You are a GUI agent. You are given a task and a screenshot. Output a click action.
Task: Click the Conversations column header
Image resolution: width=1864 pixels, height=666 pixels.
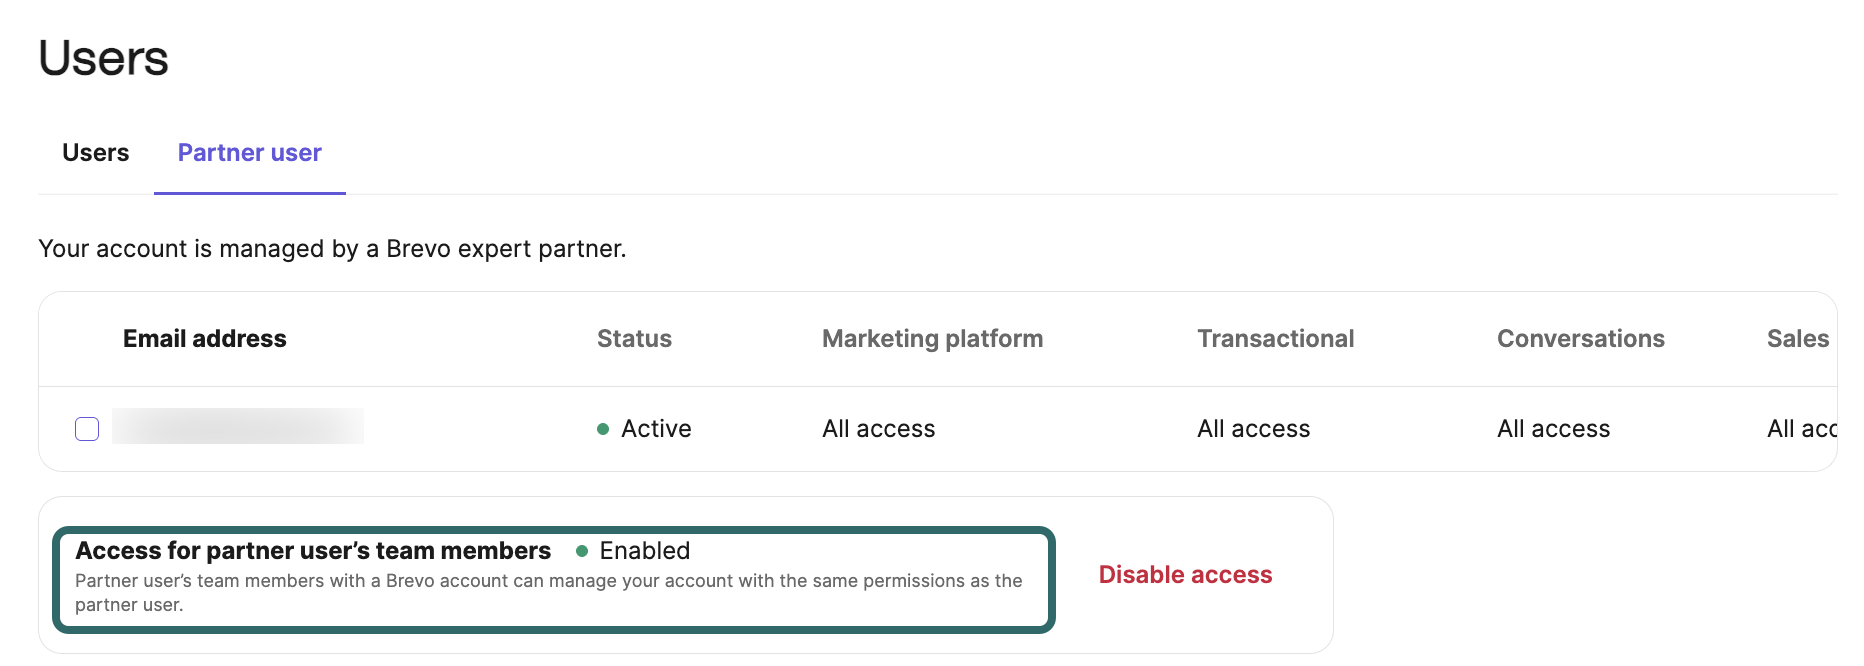tap(1580, 339)
